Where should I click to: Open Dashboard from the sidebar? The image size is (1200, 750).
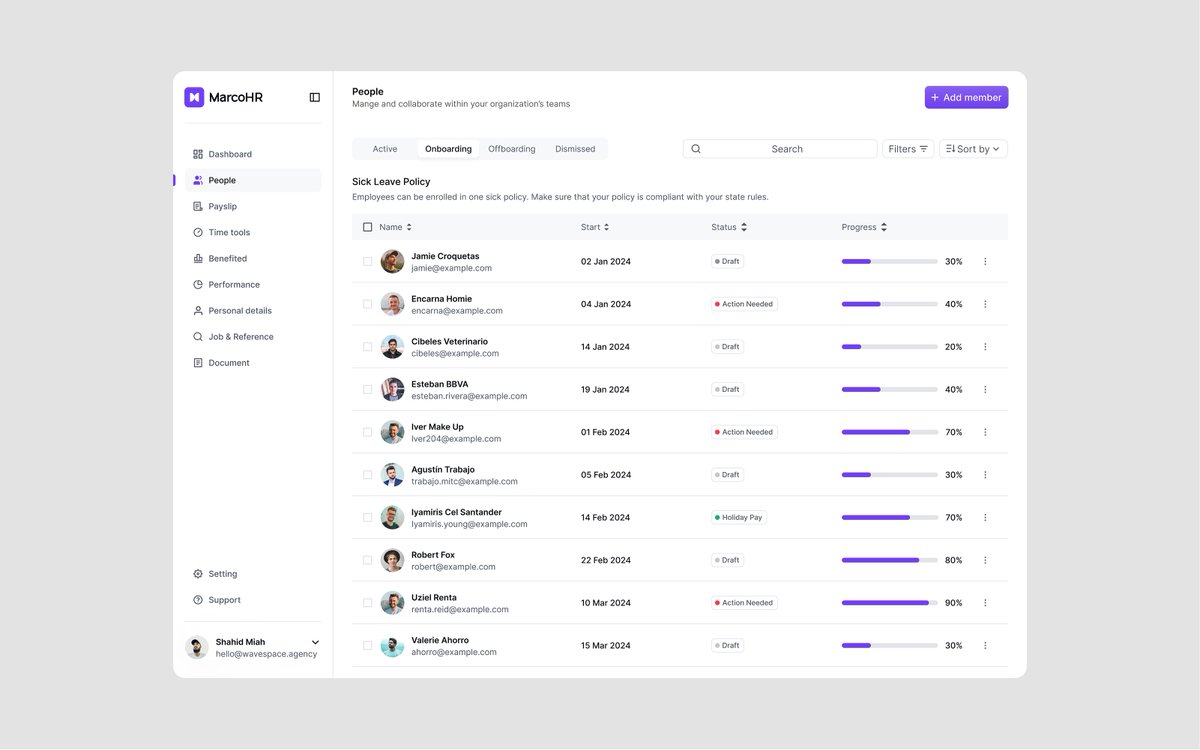pos(253,154)
